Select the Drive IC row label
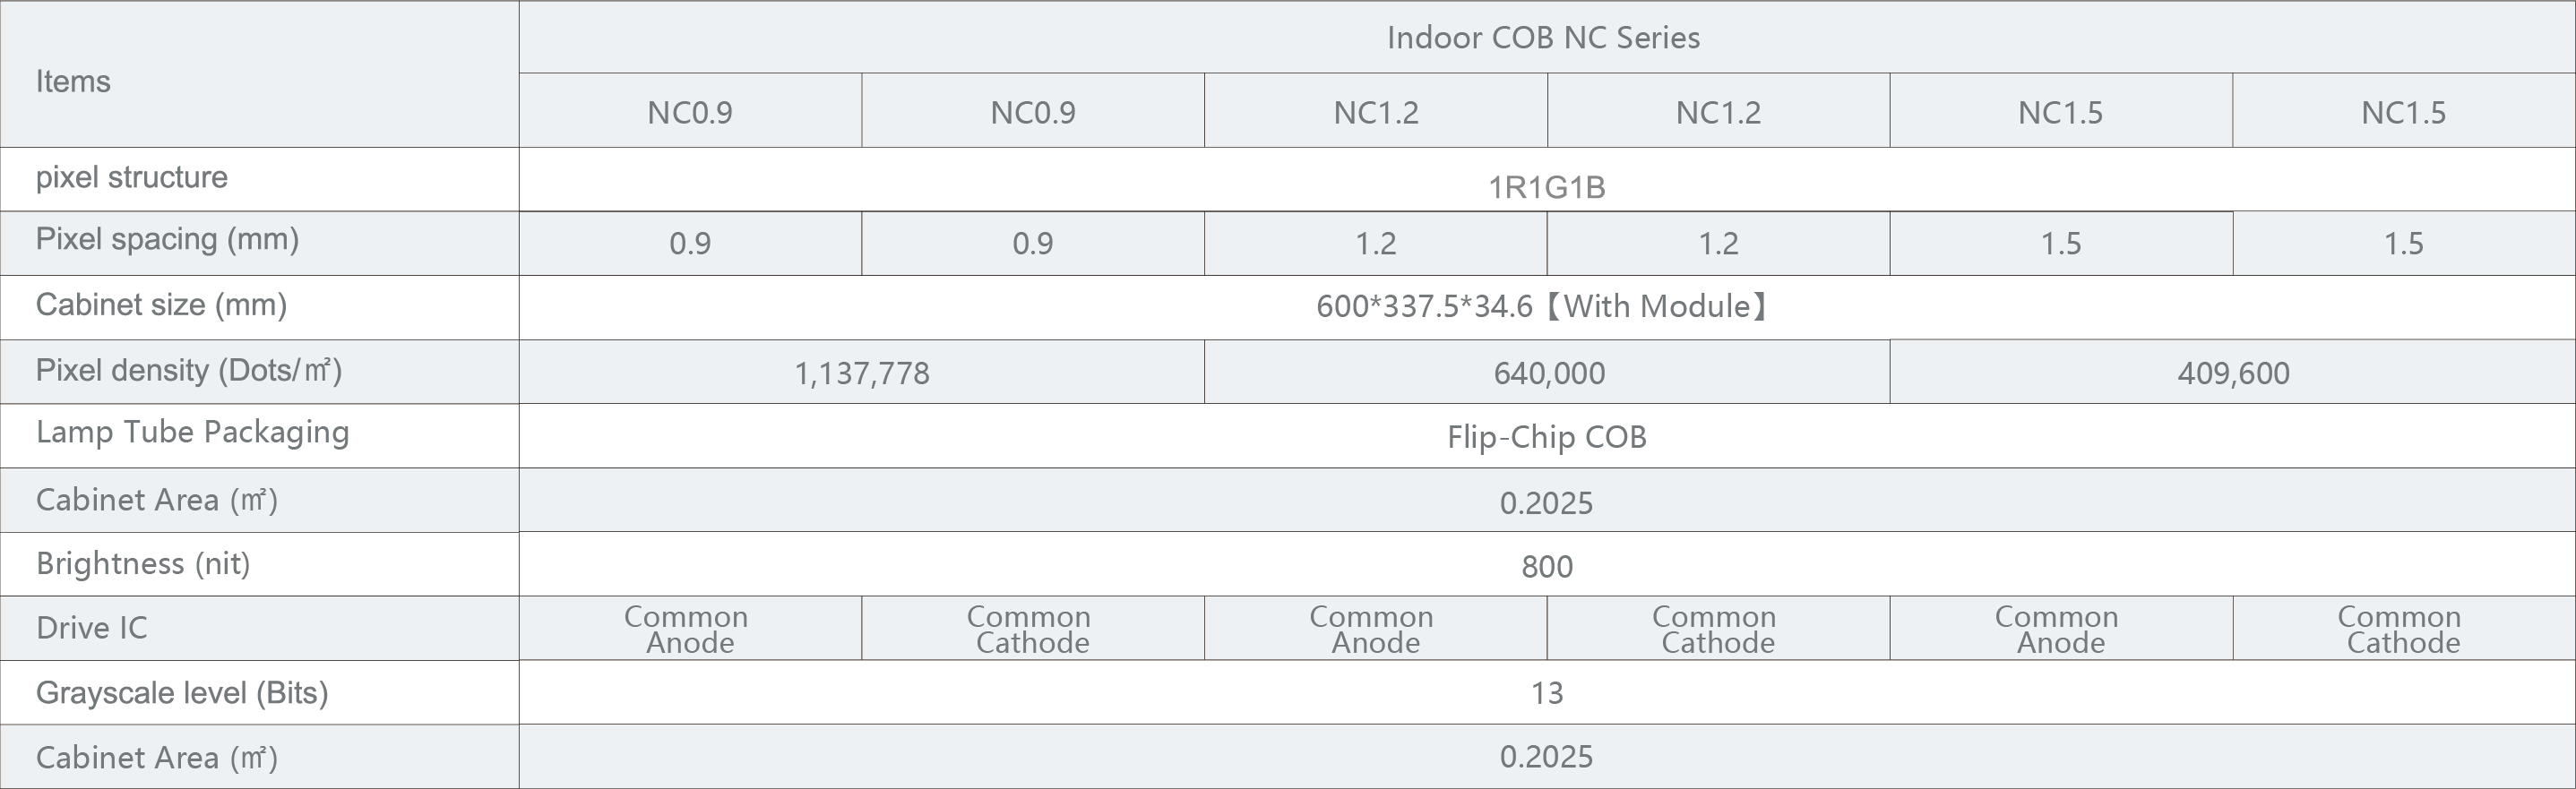Screen dimensions: 2576x789 click(x=91, y=628)
